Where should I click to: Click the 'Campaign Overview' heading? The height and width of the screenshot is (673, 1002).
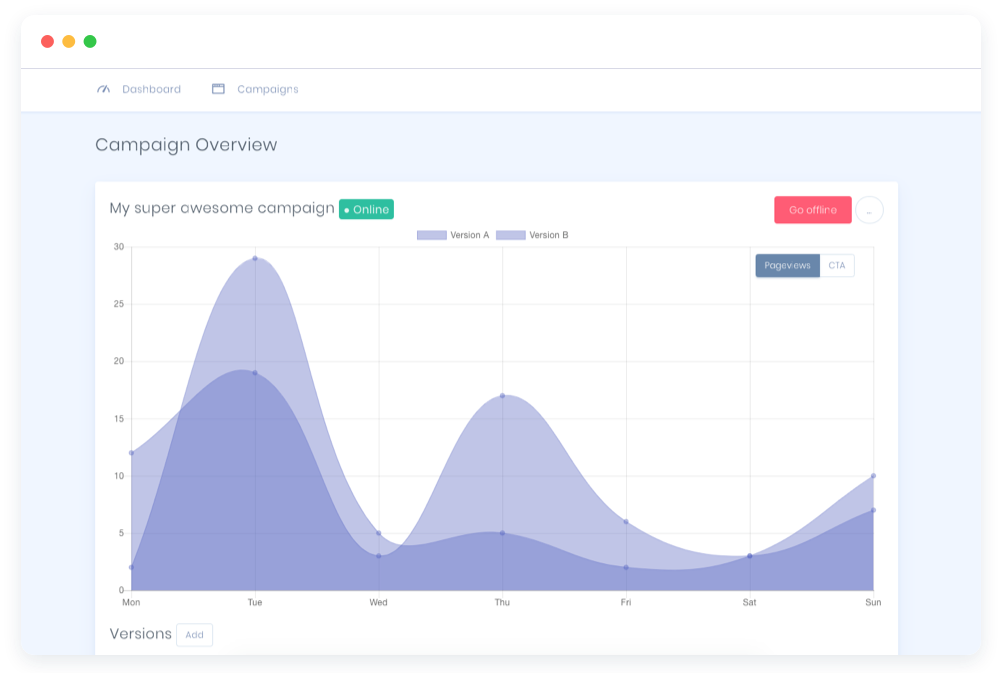(186, 145)
